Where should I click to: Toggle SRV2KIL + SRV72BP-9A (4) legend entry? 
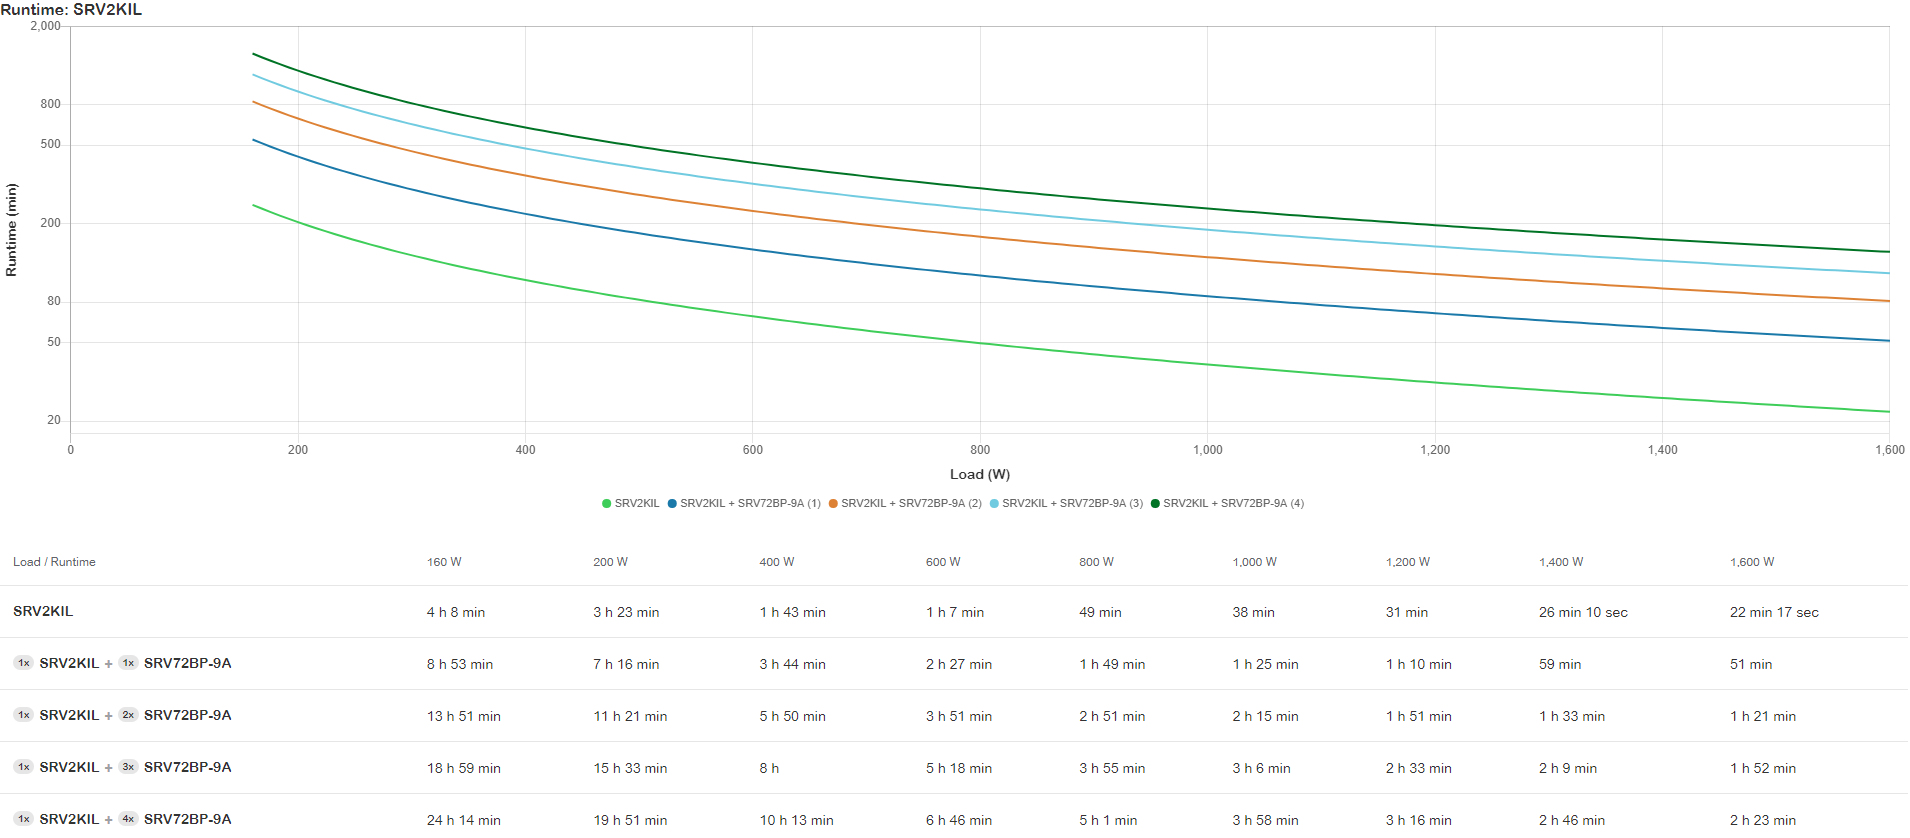click(1227, 503)
